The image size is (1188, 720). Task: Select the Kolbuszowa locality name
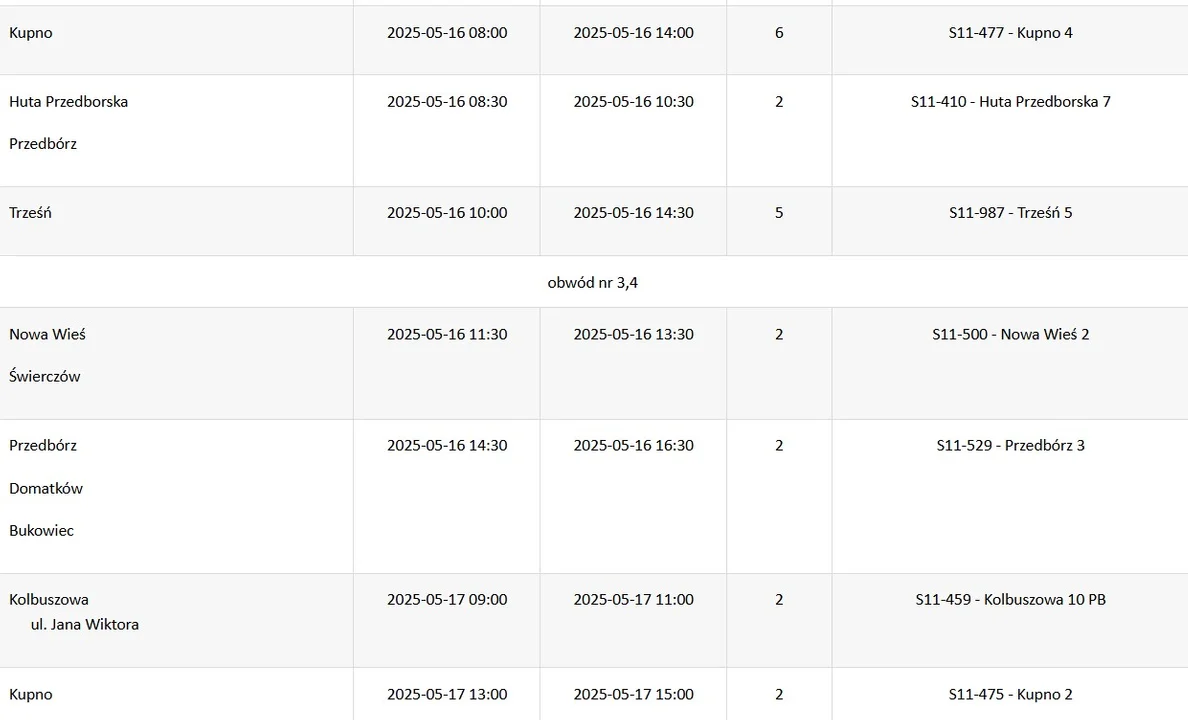tap(48, 599)
